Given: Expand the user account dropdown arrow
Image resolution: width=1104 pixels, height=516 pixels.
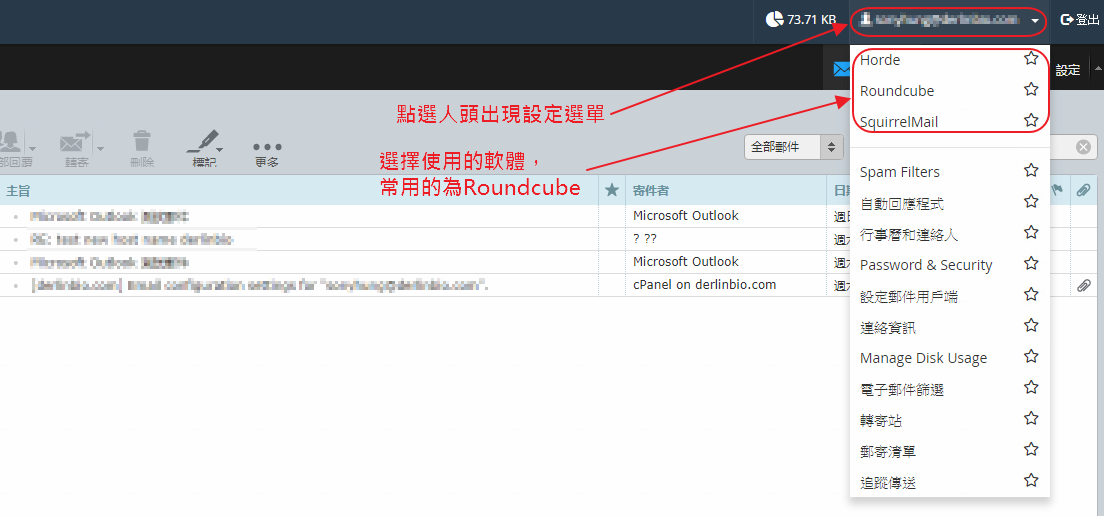Looking at the screenshot, I should point(1034,21).
